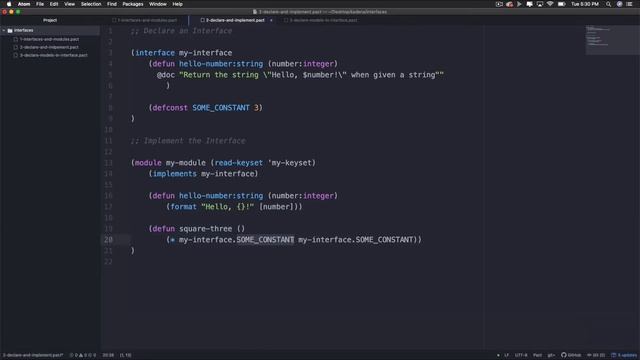Open 2-declare-and-implement.pact in tree view
This screenshot has height=360, width=640.
pos(49,47)
